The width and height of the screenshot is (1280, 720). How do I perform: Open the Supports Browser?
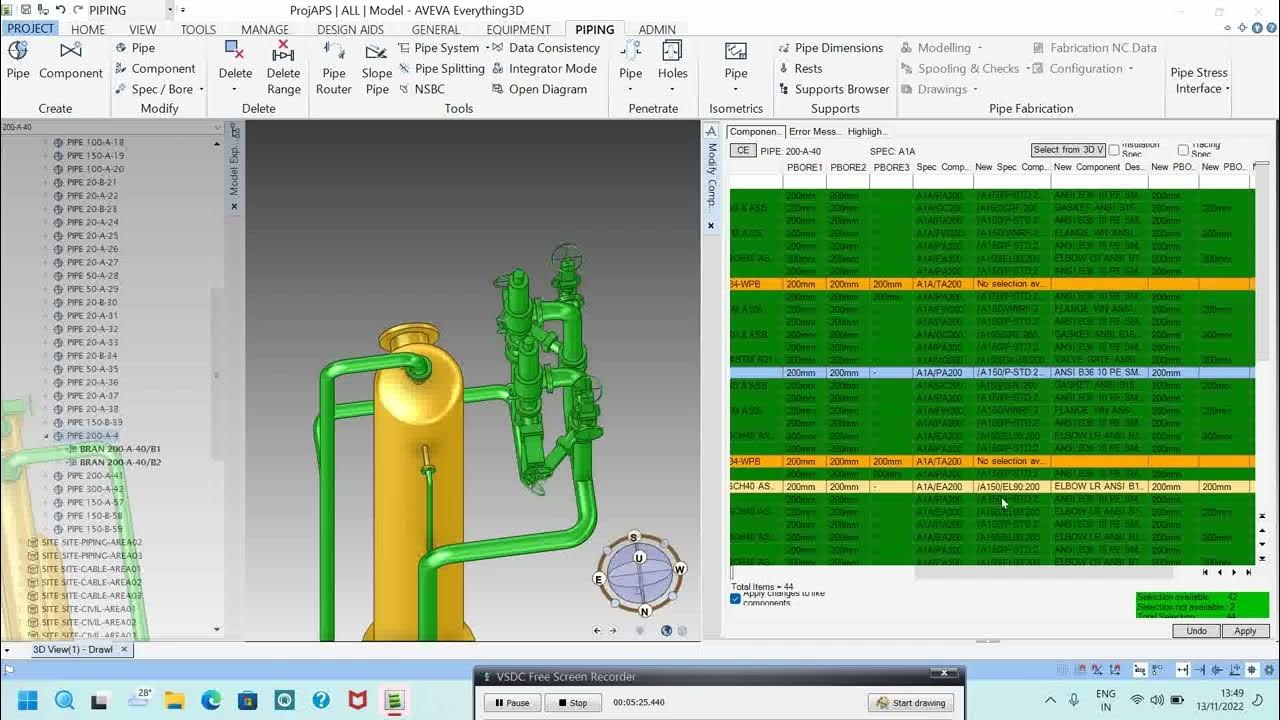point(834,89)
